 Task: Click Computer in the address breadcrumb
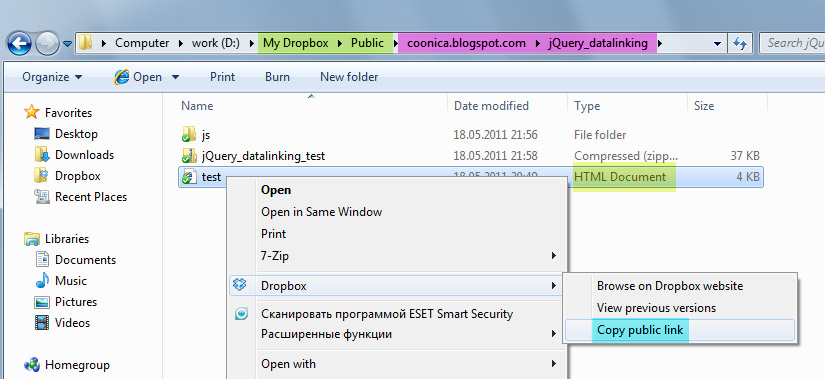(142, 43)
